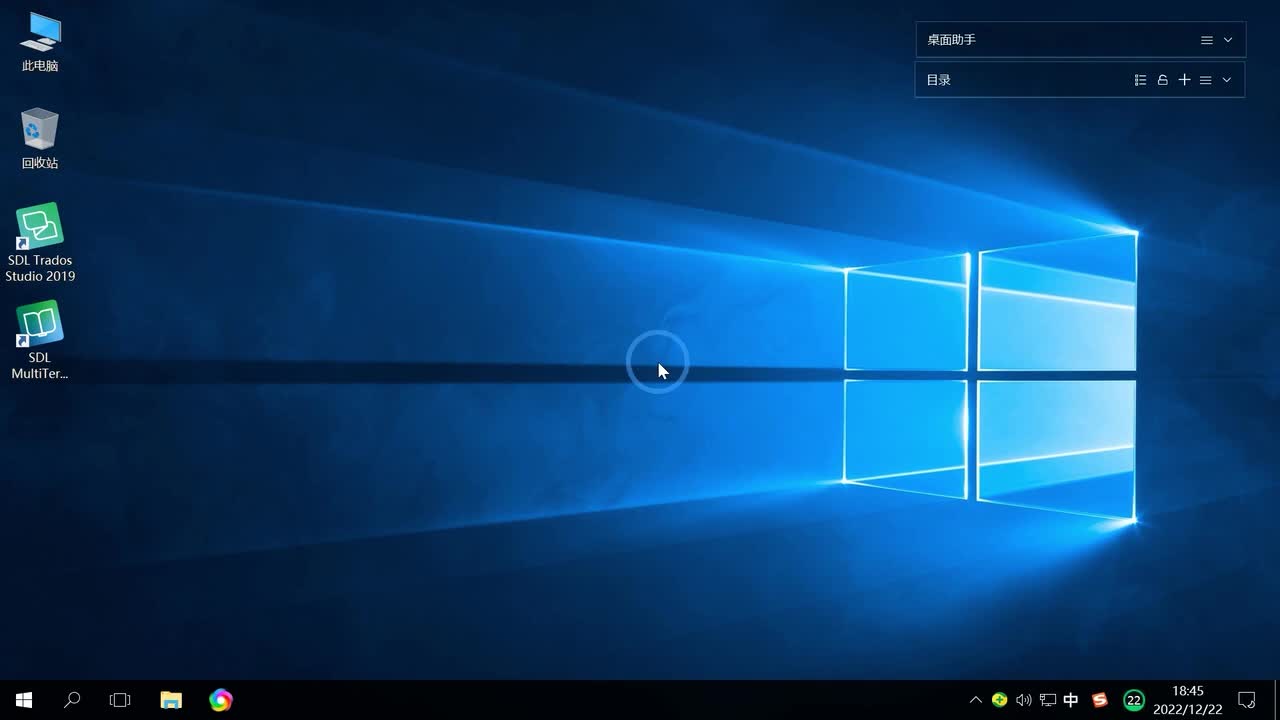Open taskbar Search
Viewport: 1280px width, 720px height.
point(72,700)
